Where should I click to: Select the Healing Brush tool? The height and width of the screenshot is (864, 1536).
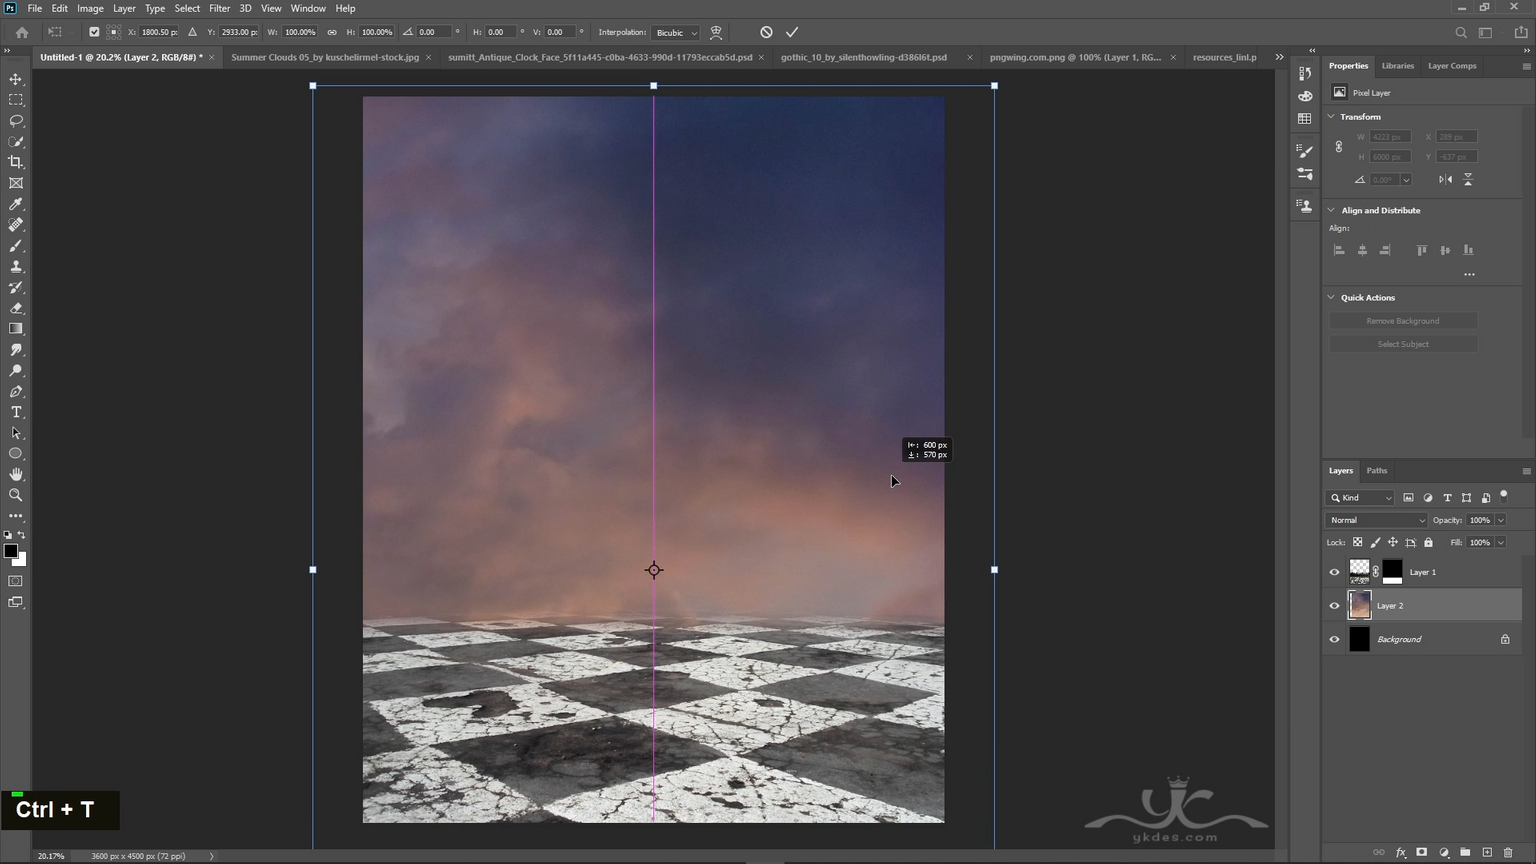pos(16,225)
